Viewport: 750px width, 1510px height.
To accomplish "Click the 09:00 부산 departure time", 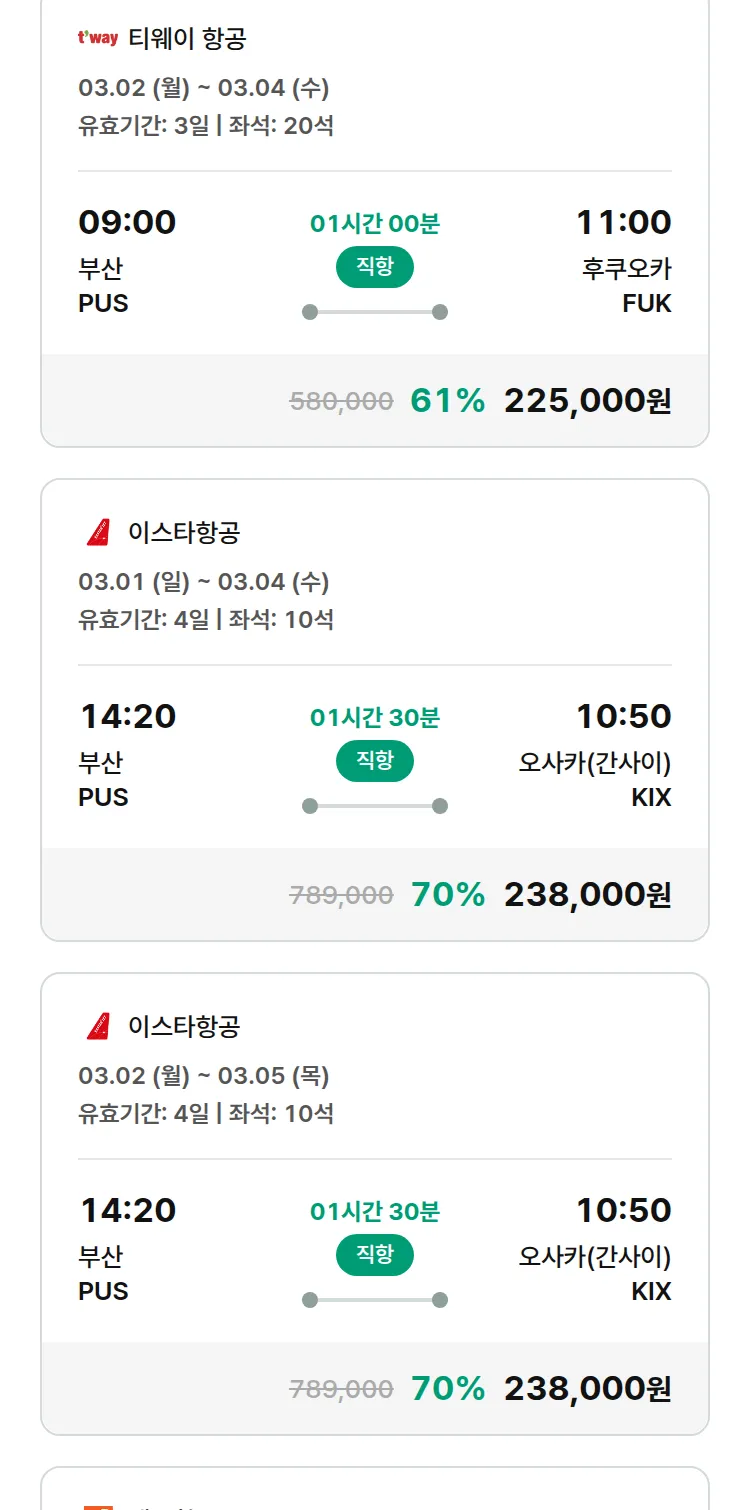I will 127,222.
